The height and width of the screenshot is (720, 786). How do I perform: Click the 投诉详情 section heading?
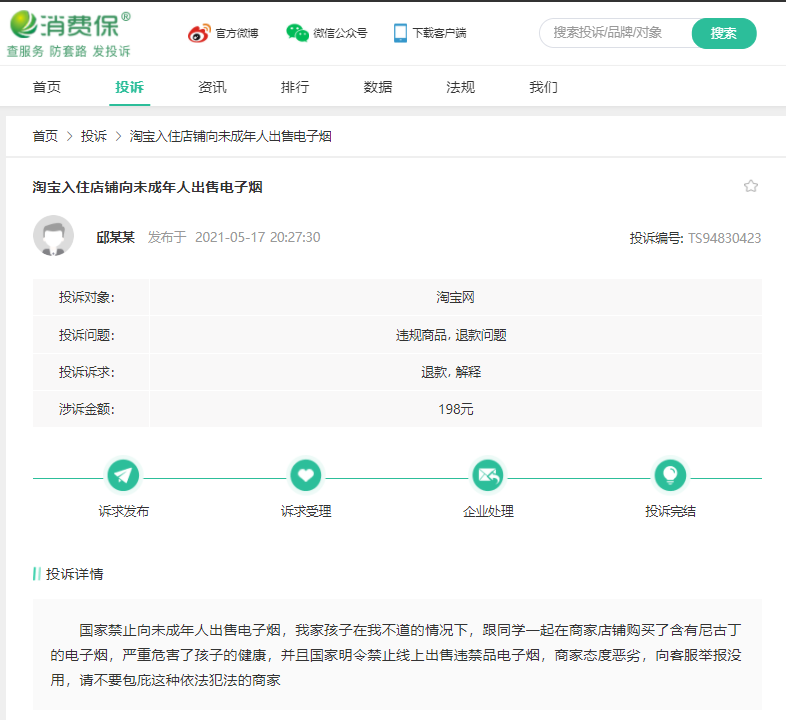[74, 574]
